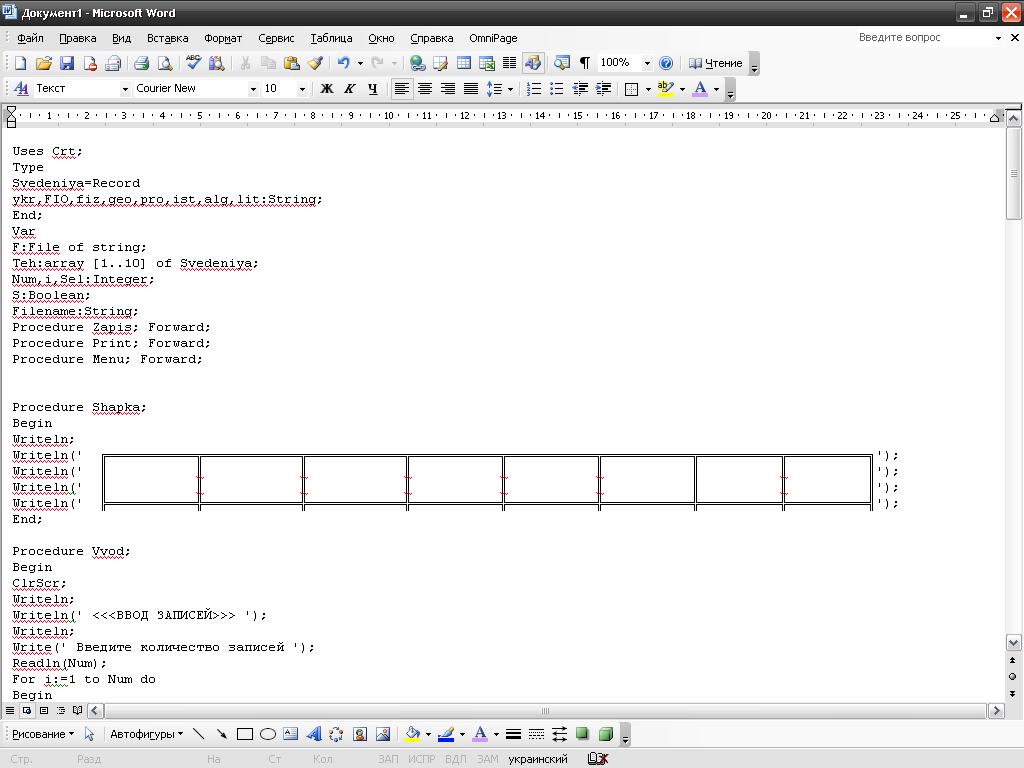
Task: Click the Введите вопрос help field
Action: (922, 38)
